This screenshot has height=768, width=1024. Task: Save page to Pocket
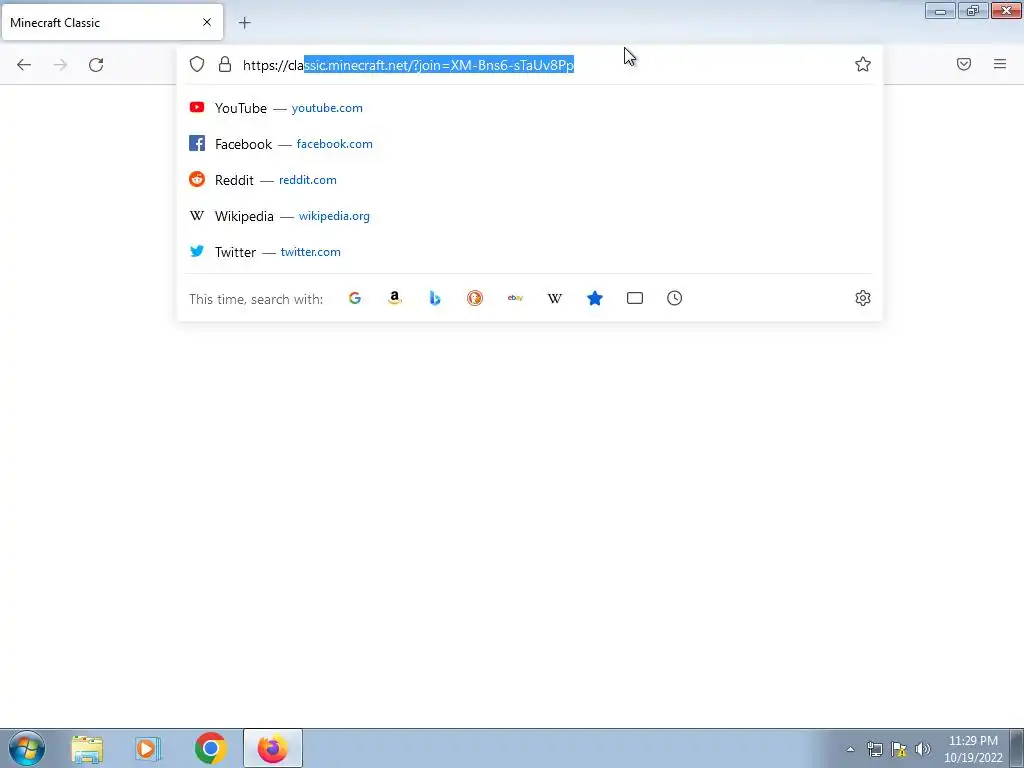coord(964,64)
